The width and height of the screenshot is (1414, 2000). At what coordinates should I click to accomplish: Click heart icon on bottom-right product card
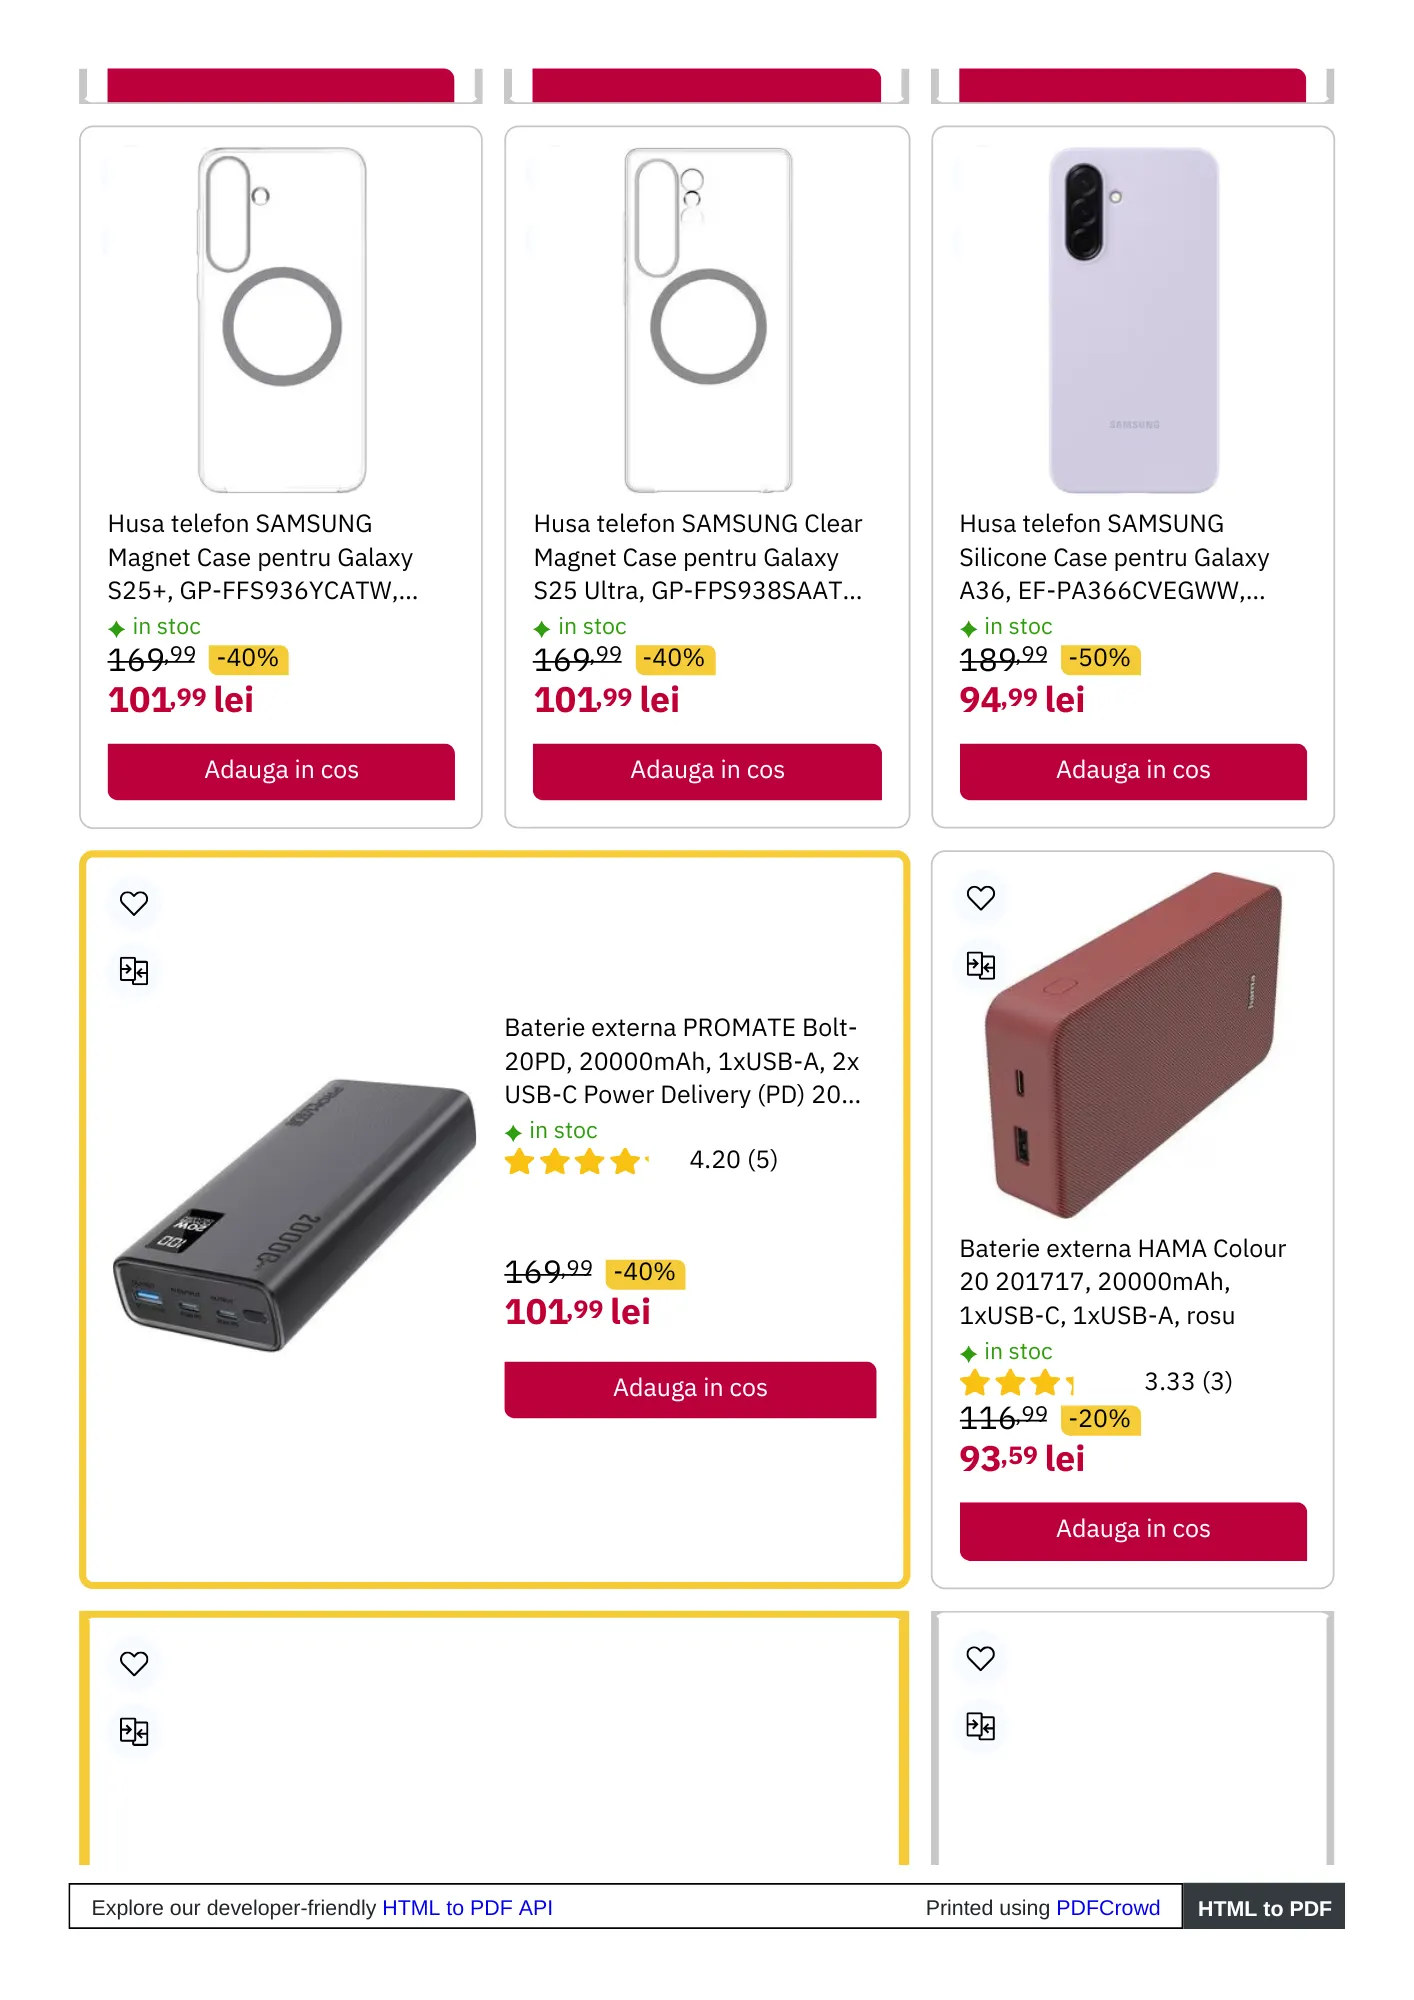pos(981,1658)
